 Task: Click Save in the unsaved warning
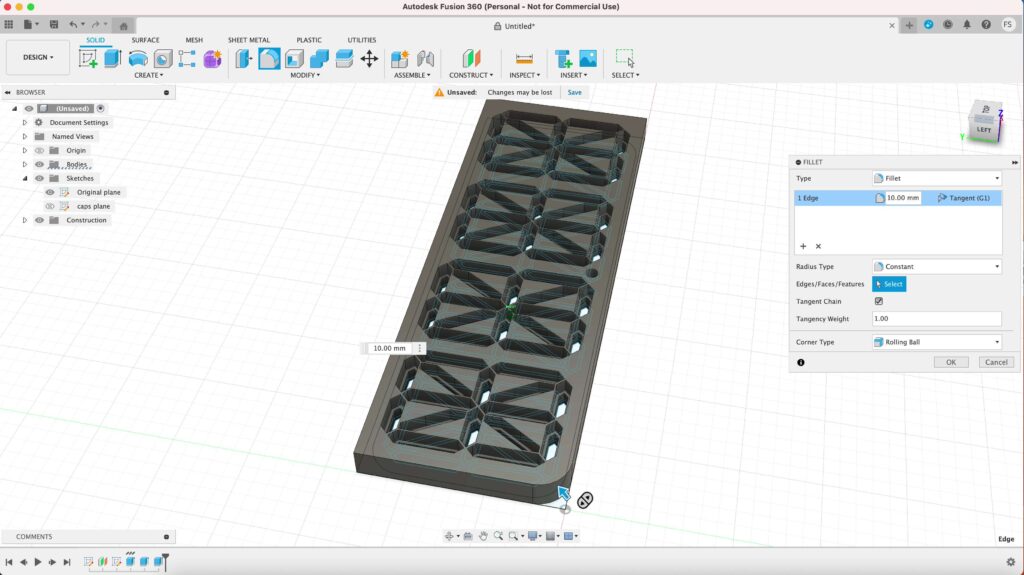coord(574,92)
